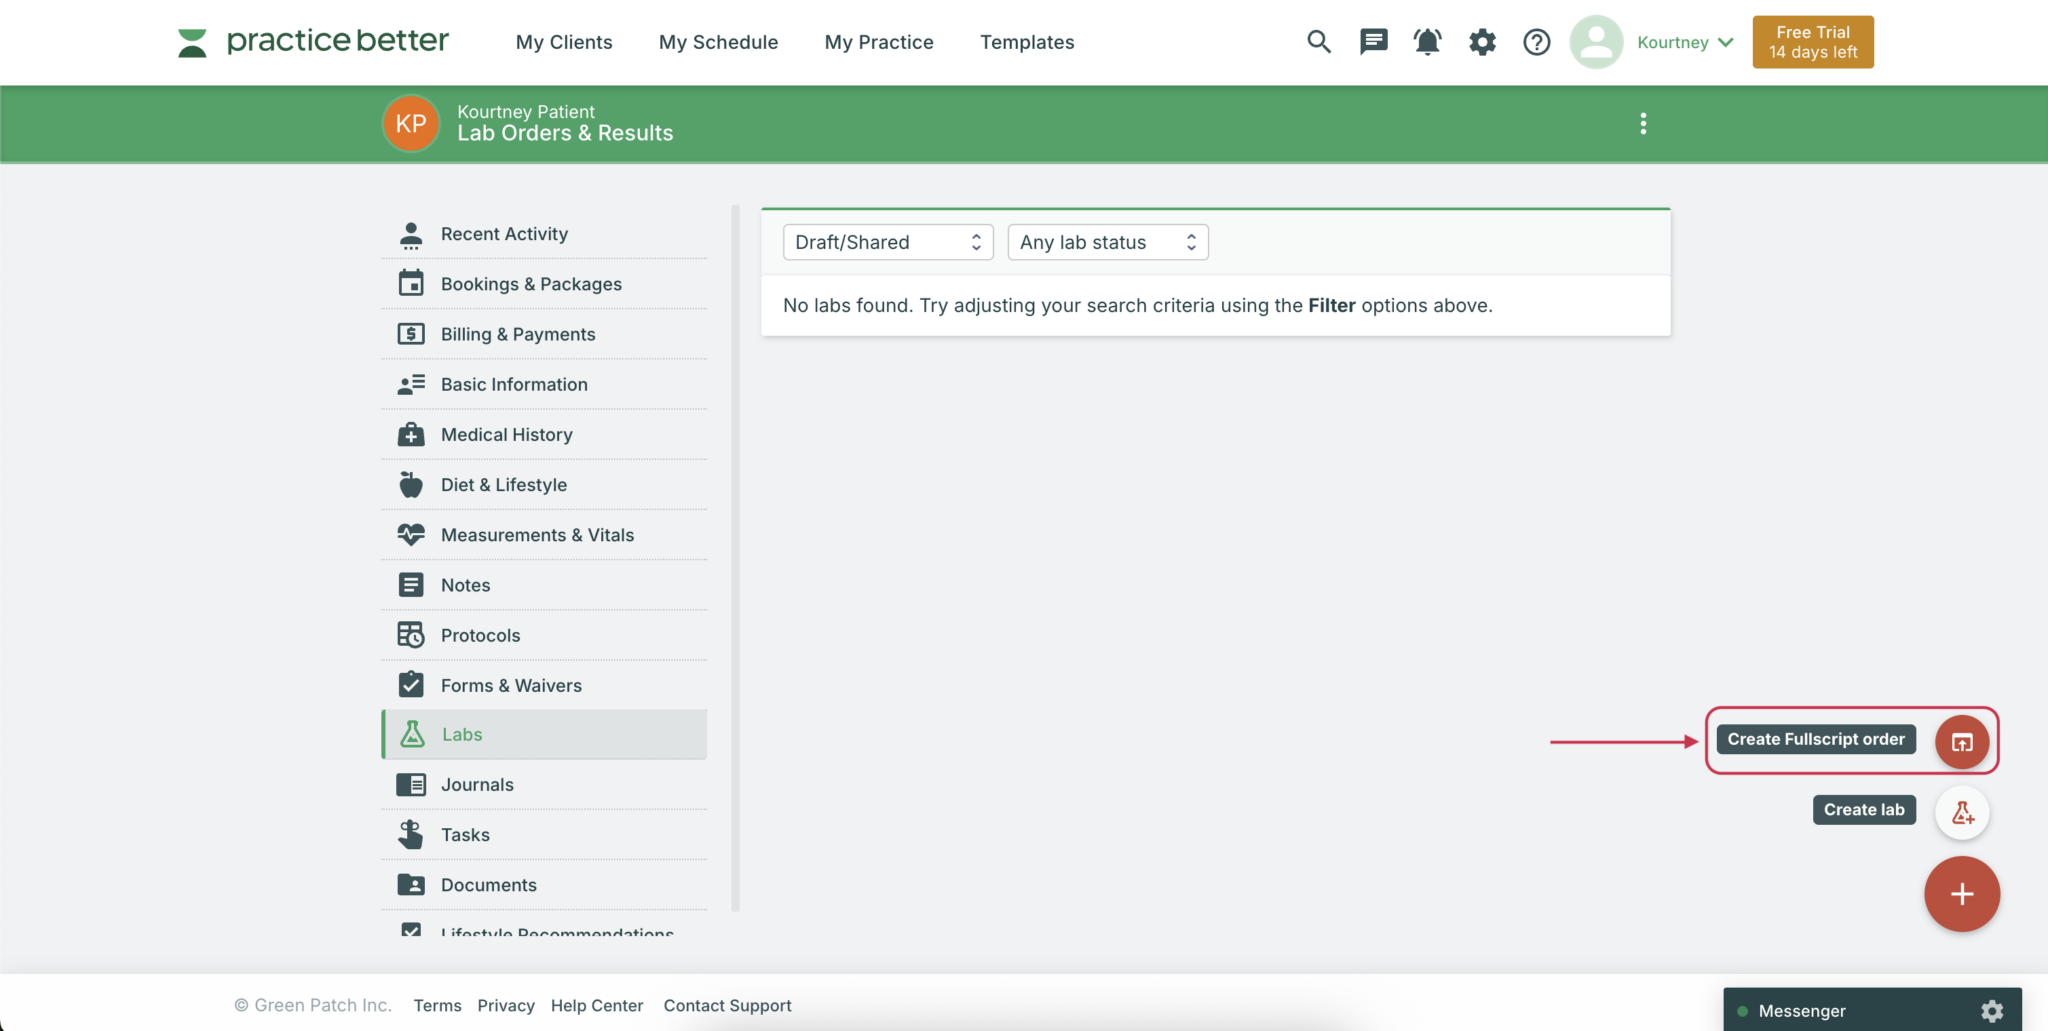
Task: Expand the Kourtney account menu chevron
Action: click(x=1727, y=42)
